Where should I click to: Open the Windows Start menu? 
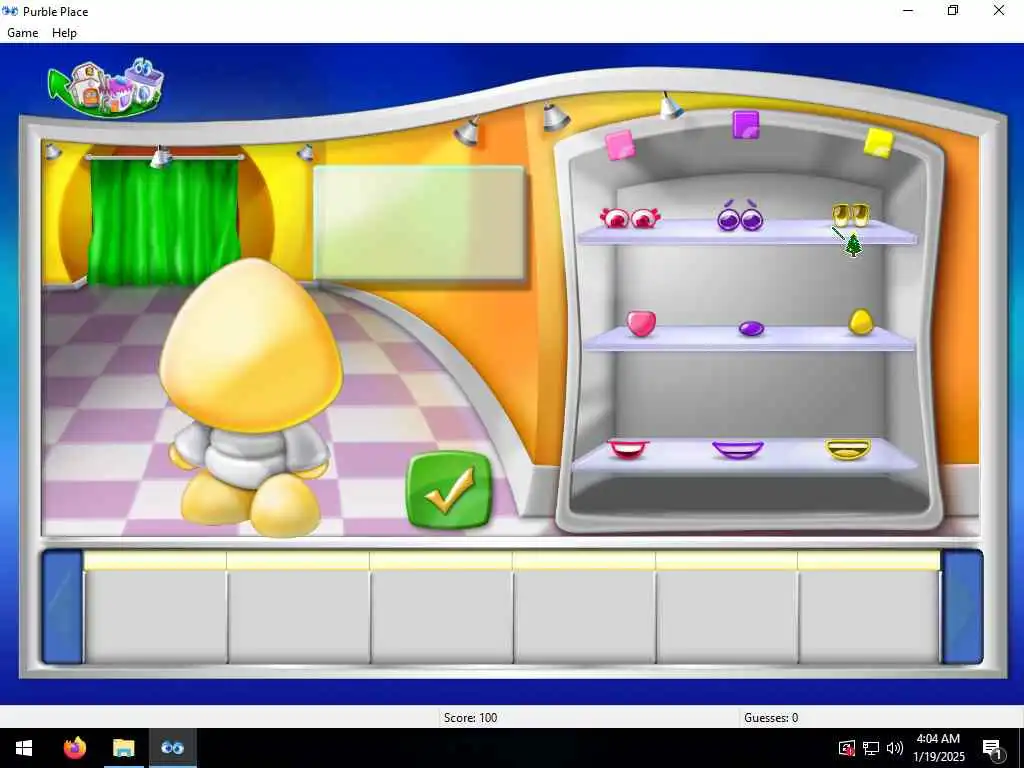tap(24, 748)
